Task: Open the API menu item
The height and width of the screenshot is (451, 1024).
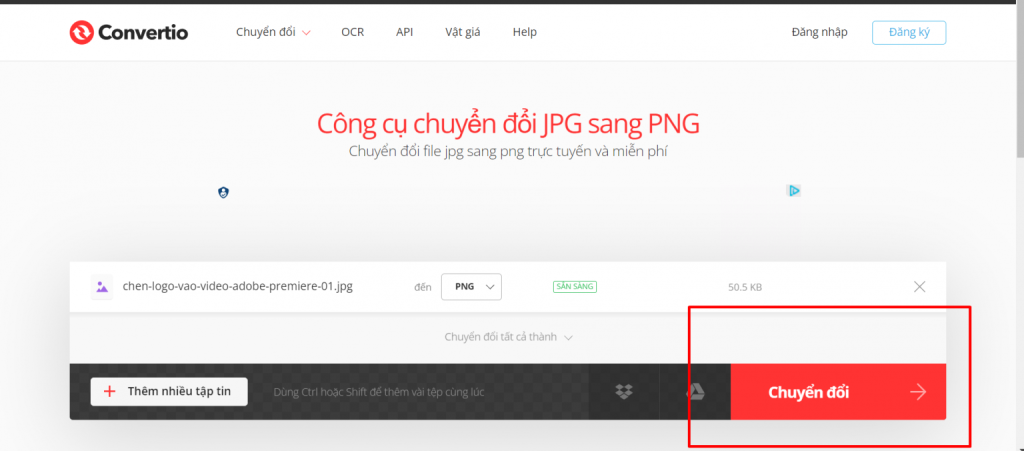Action: [404, 32]
